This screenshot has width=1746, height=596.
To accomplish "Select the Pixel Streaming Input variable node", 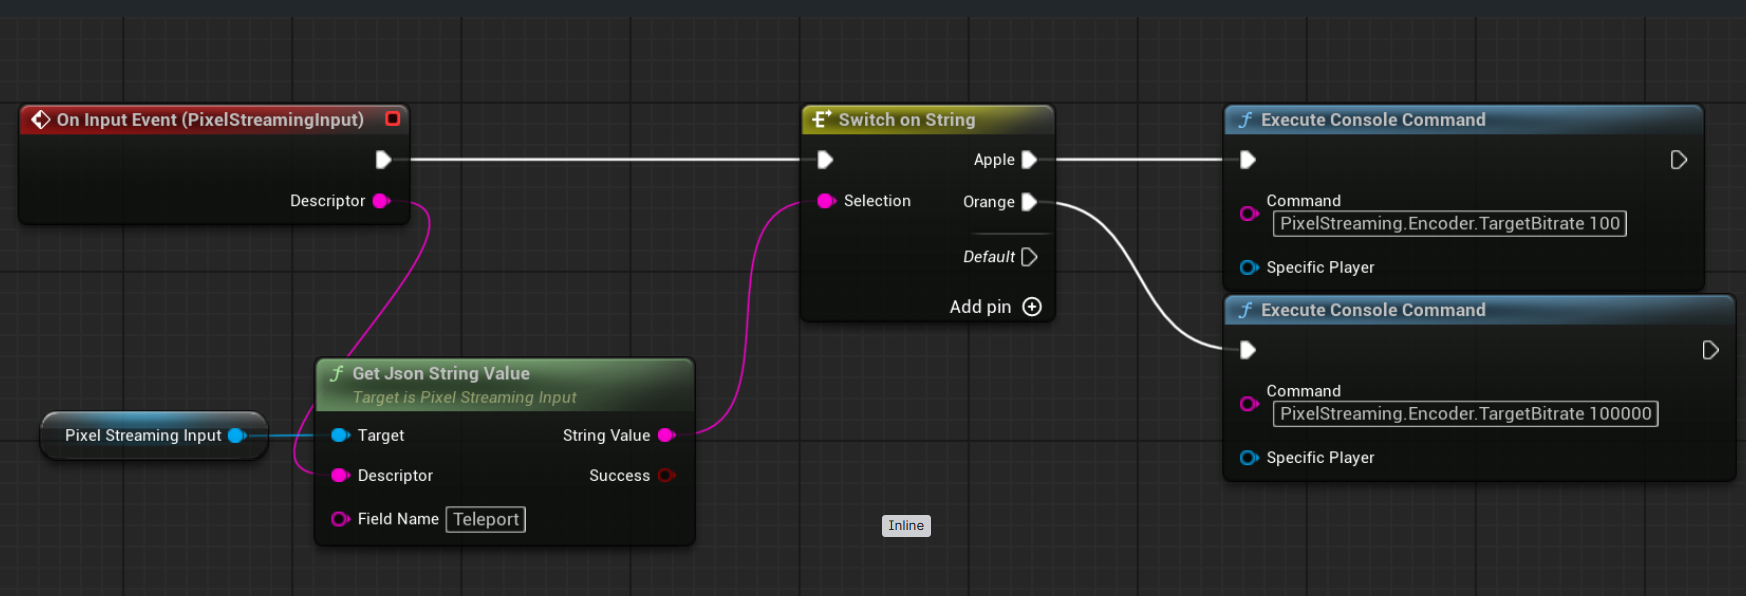I will point(143,436).
